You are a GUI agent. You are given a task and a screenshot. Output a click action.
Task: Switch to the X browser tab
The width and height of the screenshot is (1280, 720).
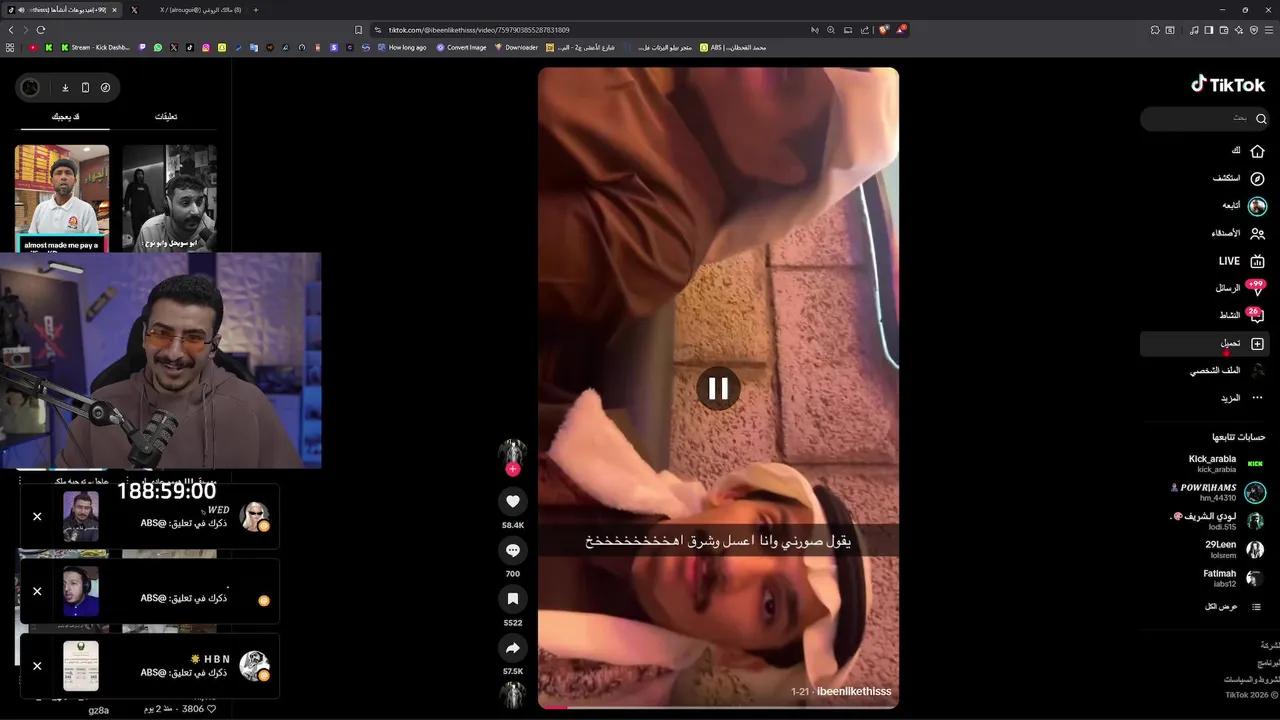point(134,10)
